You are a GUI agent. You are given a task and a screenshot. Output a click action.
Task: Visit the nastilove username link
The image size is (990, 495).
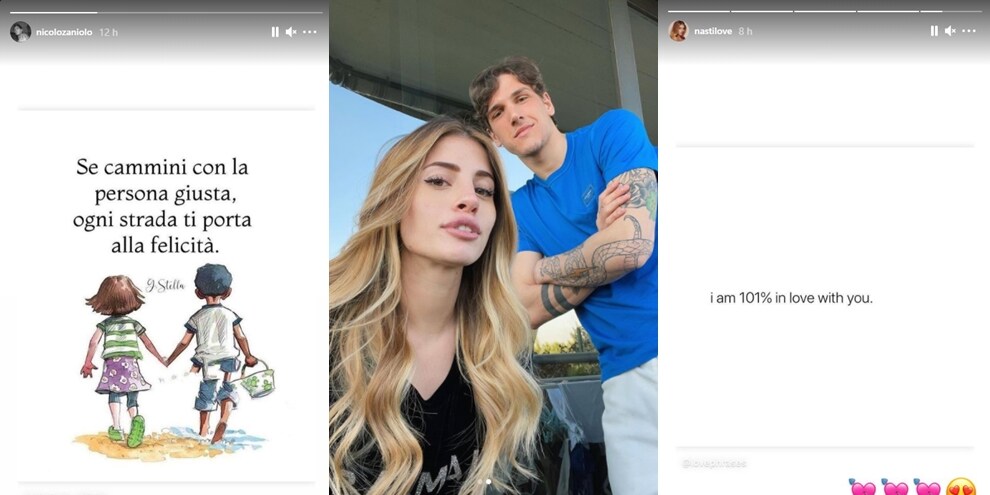pyautogui.click(x=714, y=31)
